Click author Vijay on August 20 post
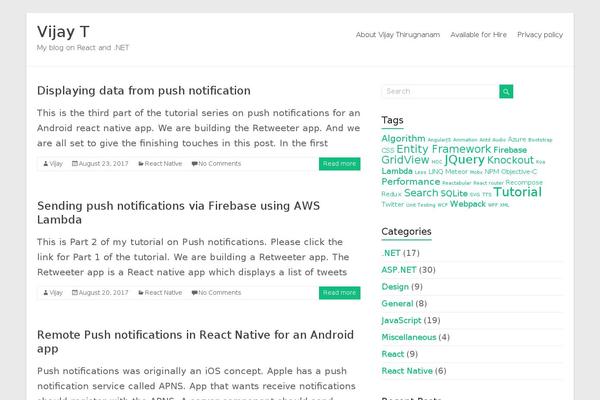The width and height of the screenshot is (600, 400). (x=56, y=293)
